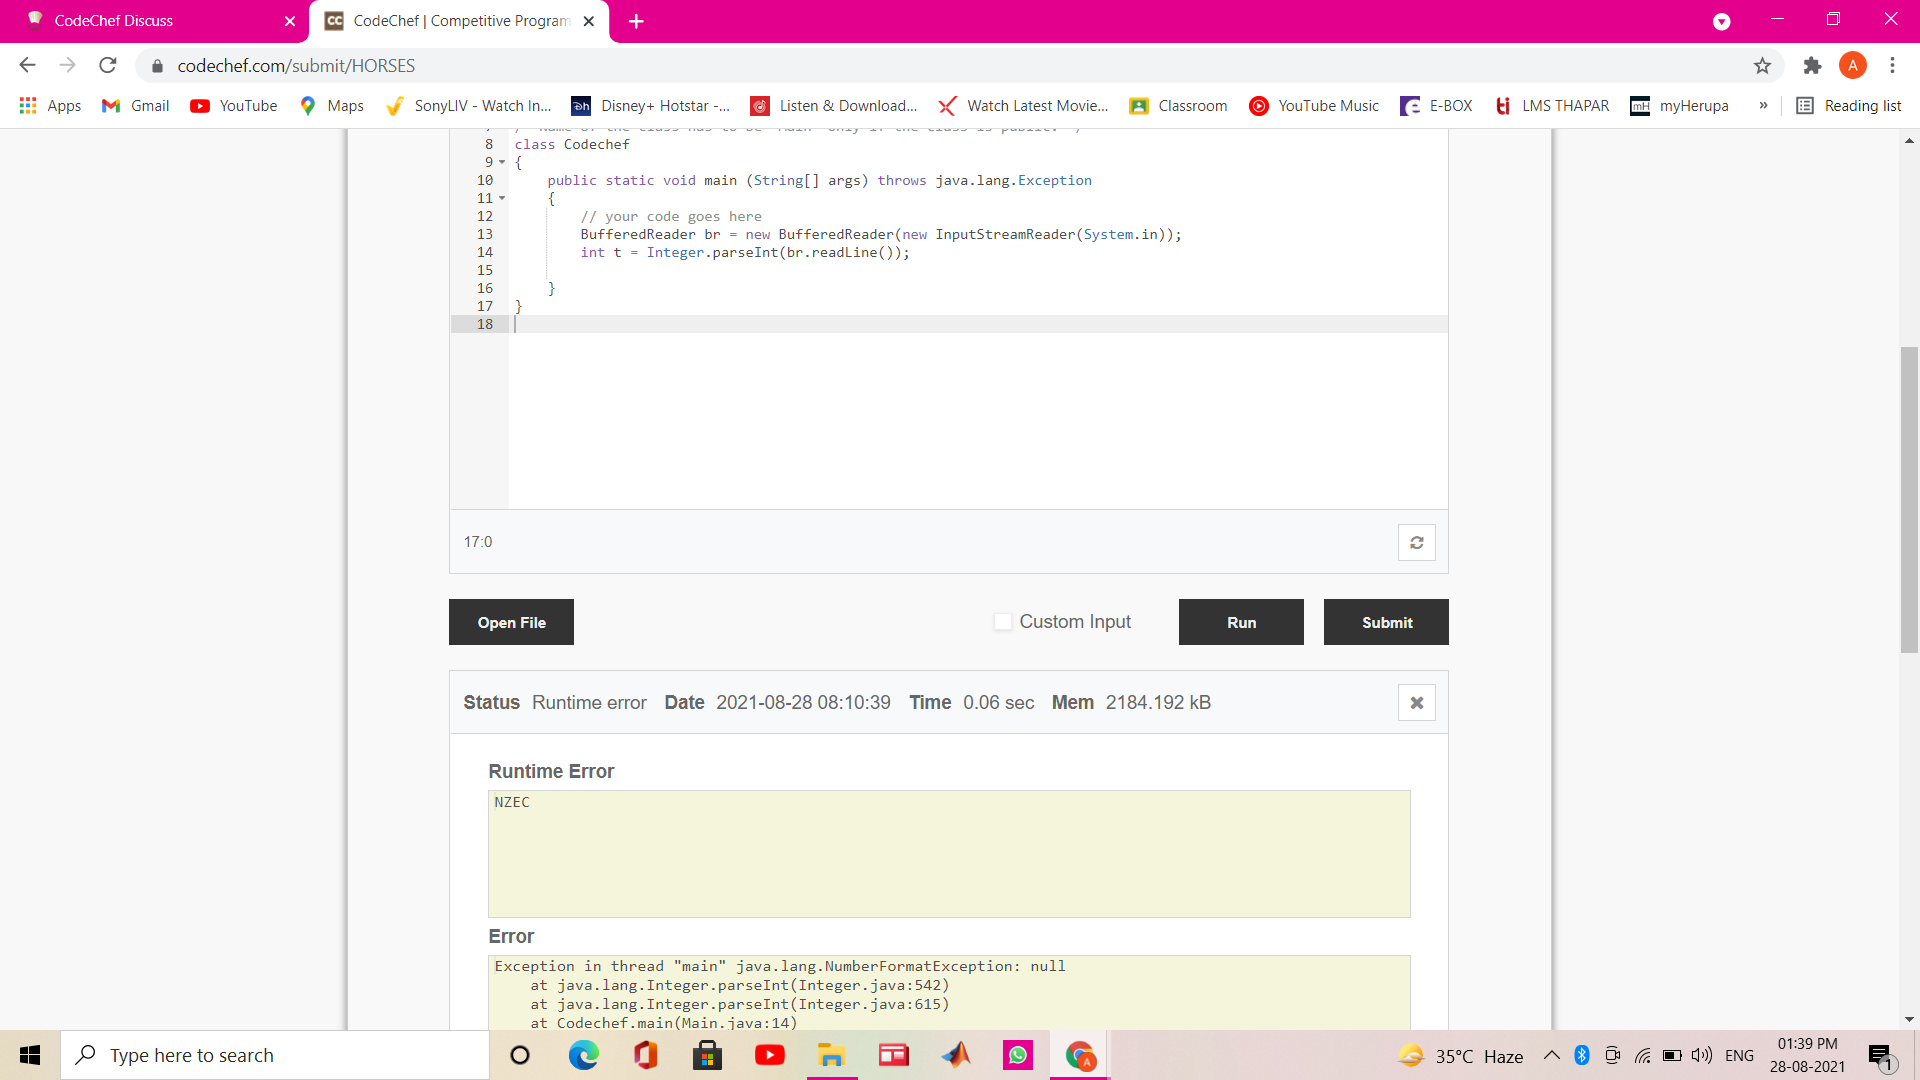The image size is (1920, 1080).
Task: Submit the code solution
Action: 1386,622
